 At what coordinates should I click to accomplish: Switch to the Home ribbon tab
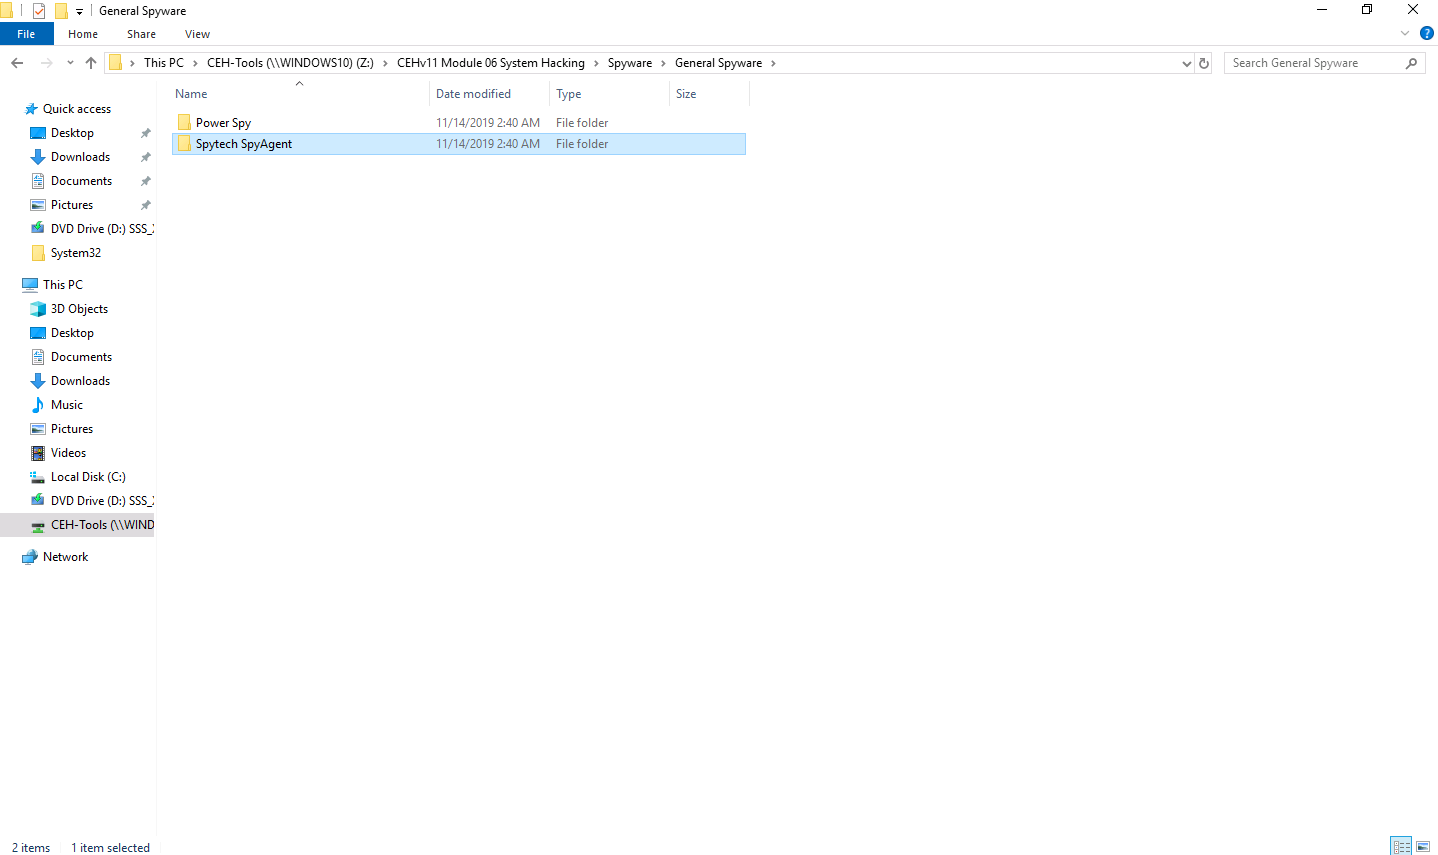pos(83,34)
